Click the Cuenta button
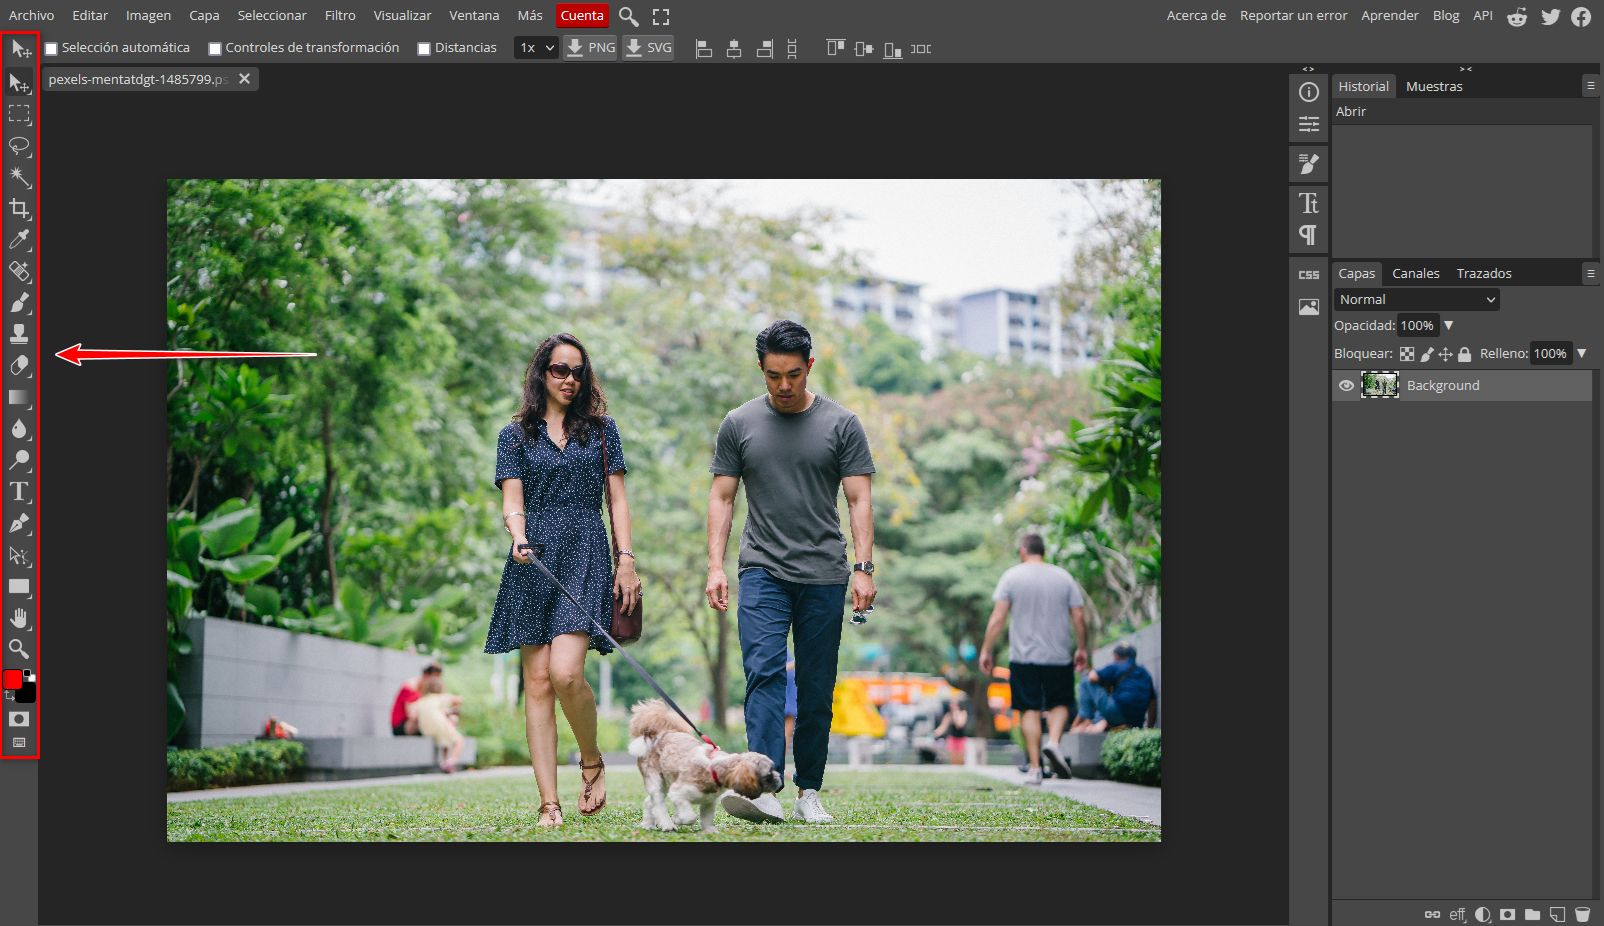Viewport: 1604px width, 926px height. click(x=581, y=16)
